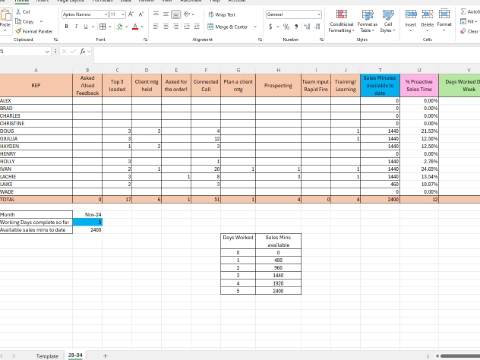Click the Copy button in Clipboard group

[25, 22]
